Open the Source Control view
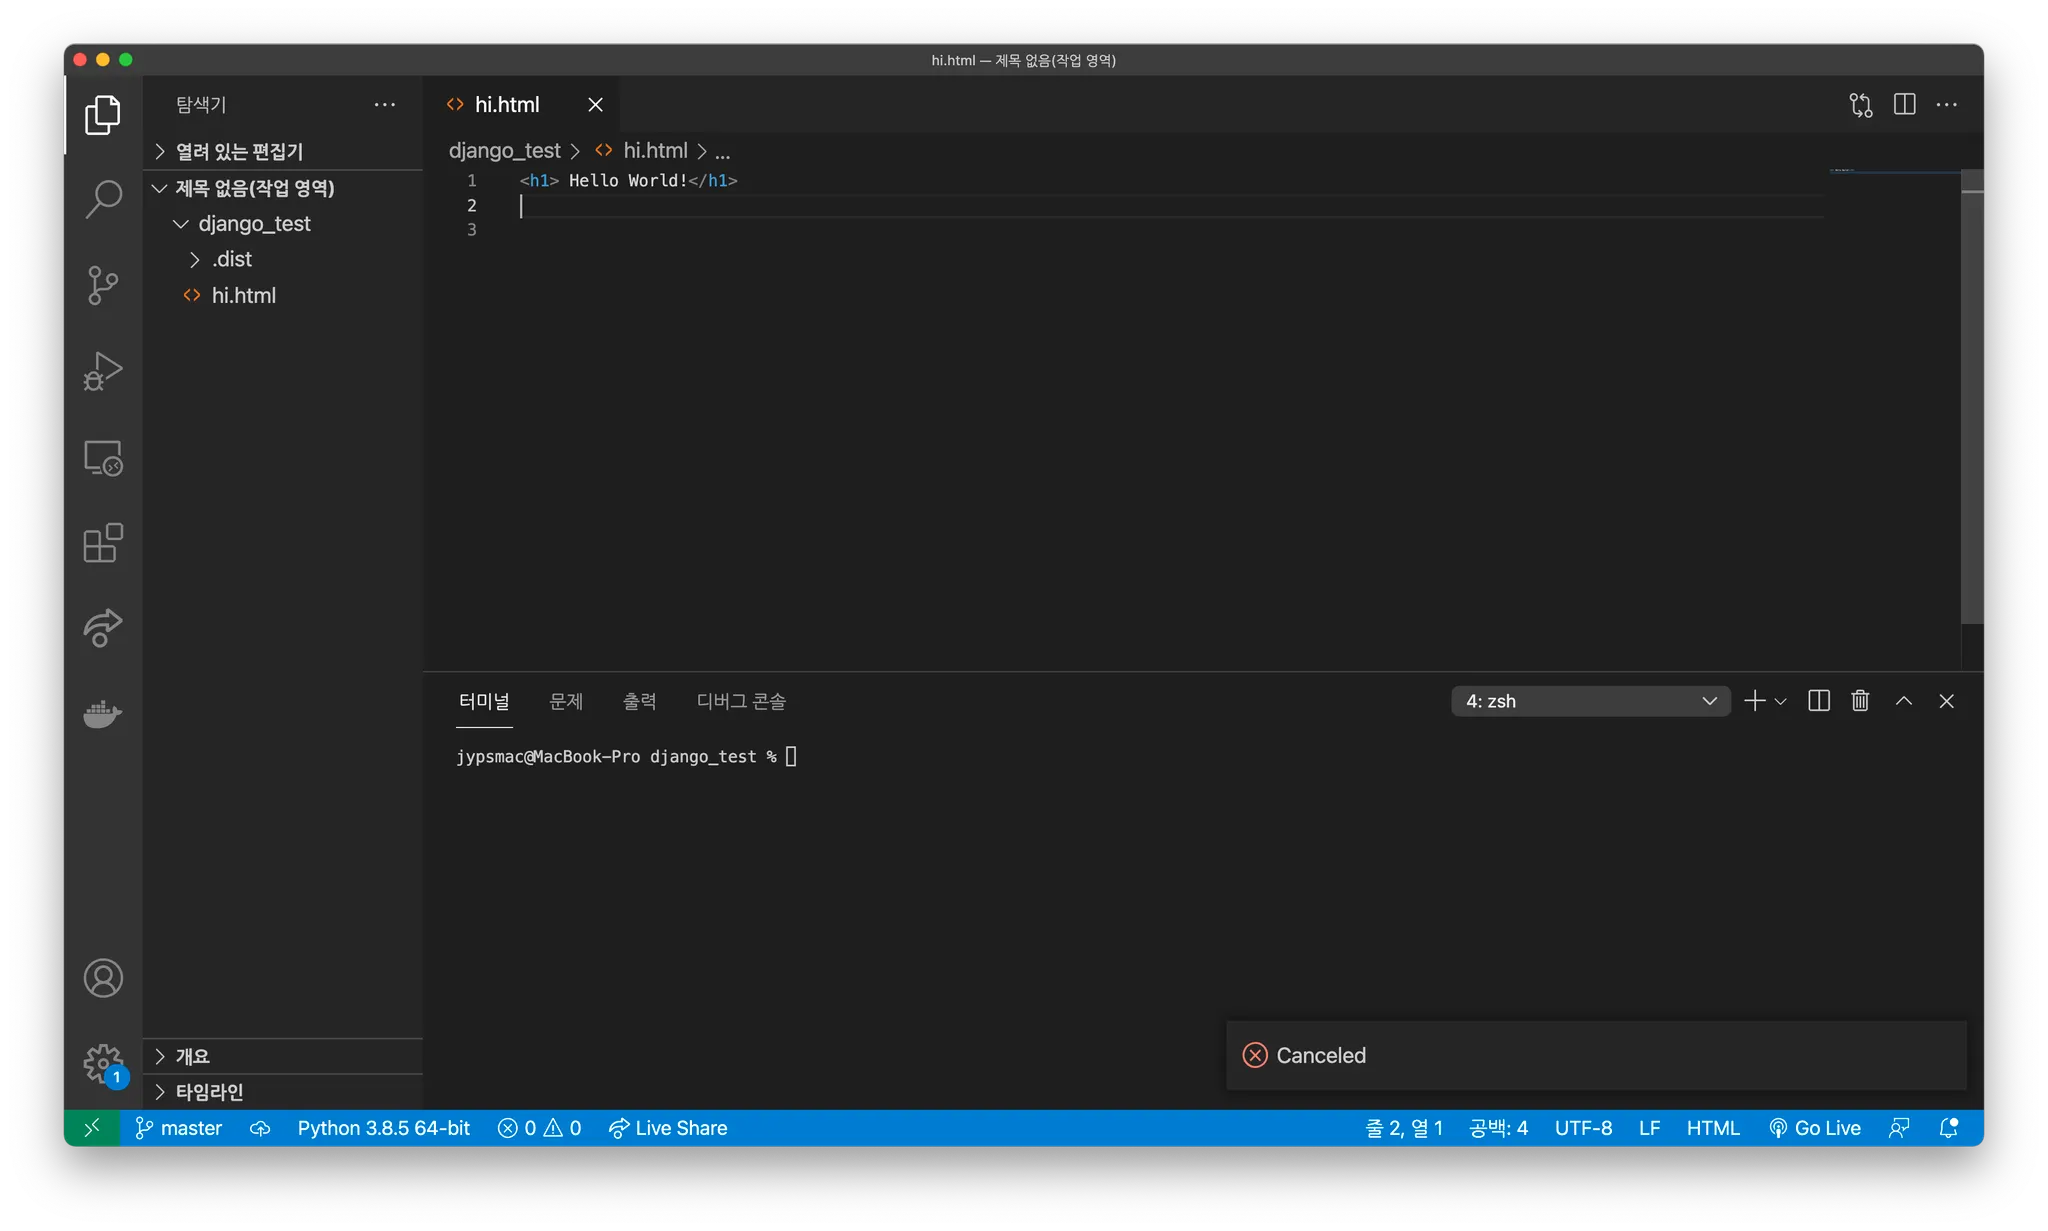The height and width of the screenshot is (1231, 2048). [x=103, y=285]
